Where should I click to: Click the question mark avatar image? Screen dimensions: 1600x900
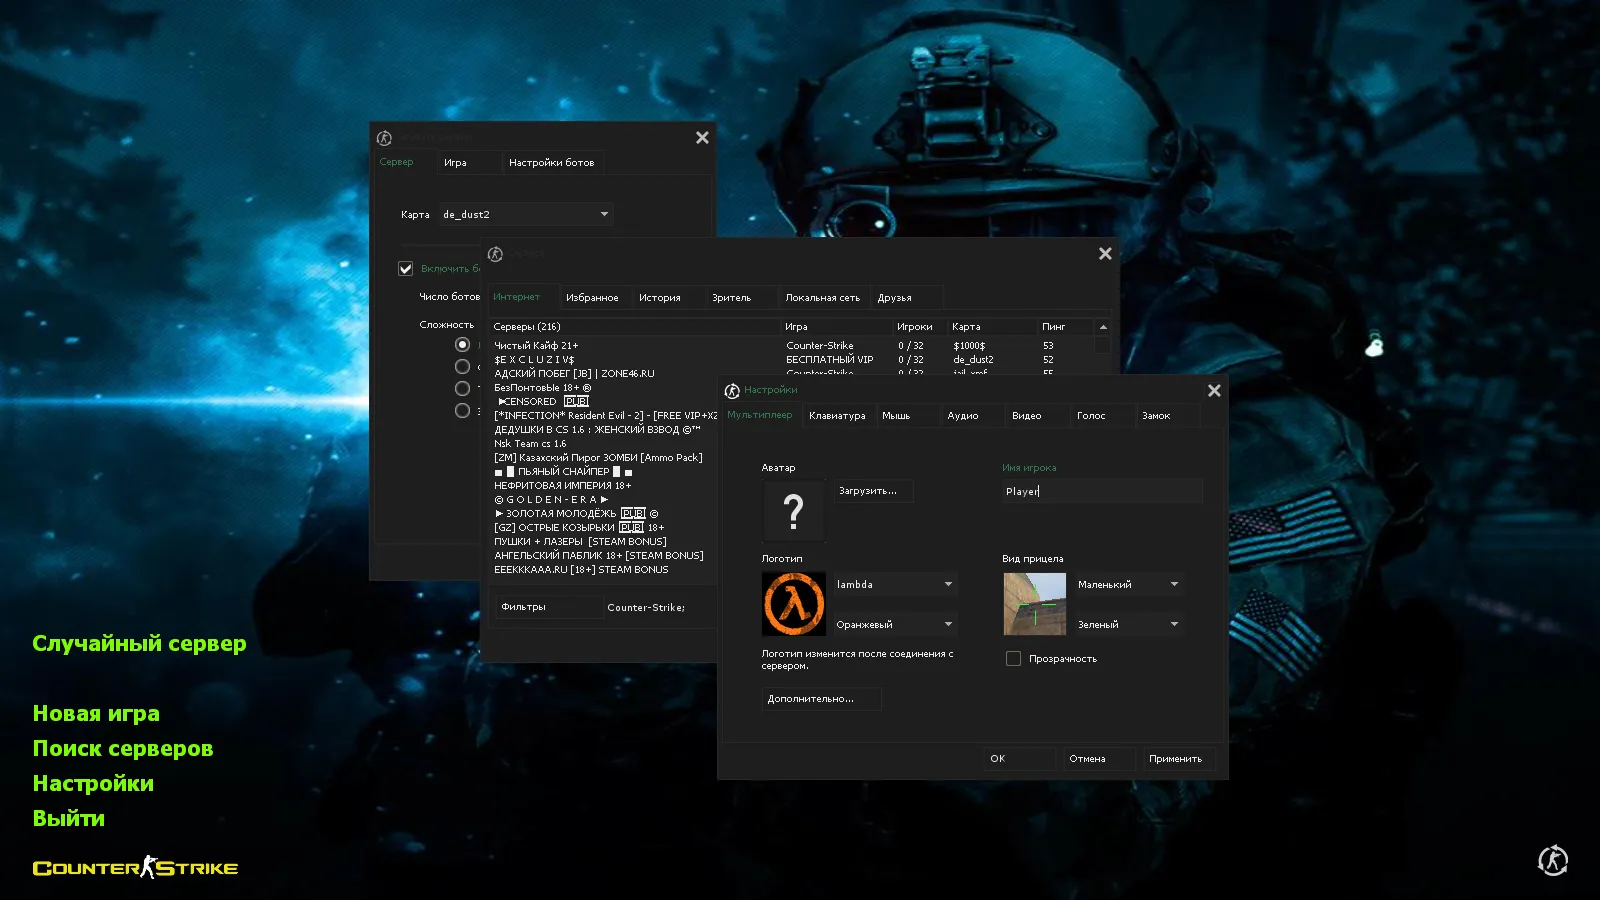[x=793, y=511]
